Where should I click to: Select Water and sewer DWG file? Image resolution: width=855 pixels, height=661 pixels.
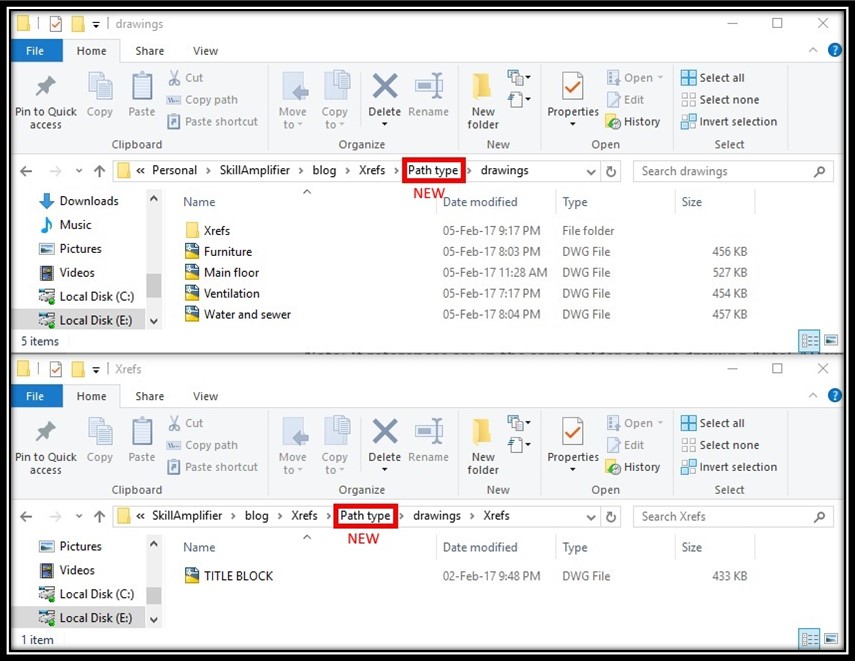pos(466,314)
